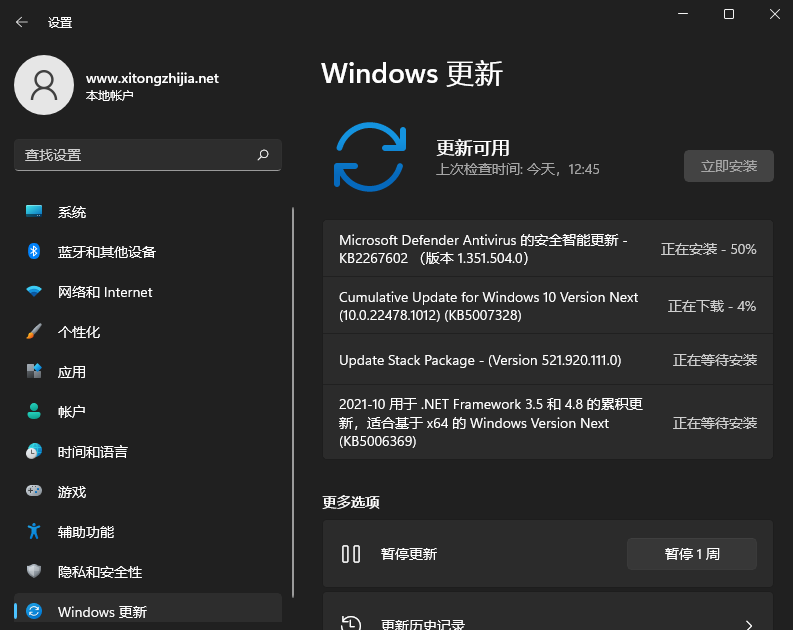Click the 更新可用 status heading

pos(473,148)
